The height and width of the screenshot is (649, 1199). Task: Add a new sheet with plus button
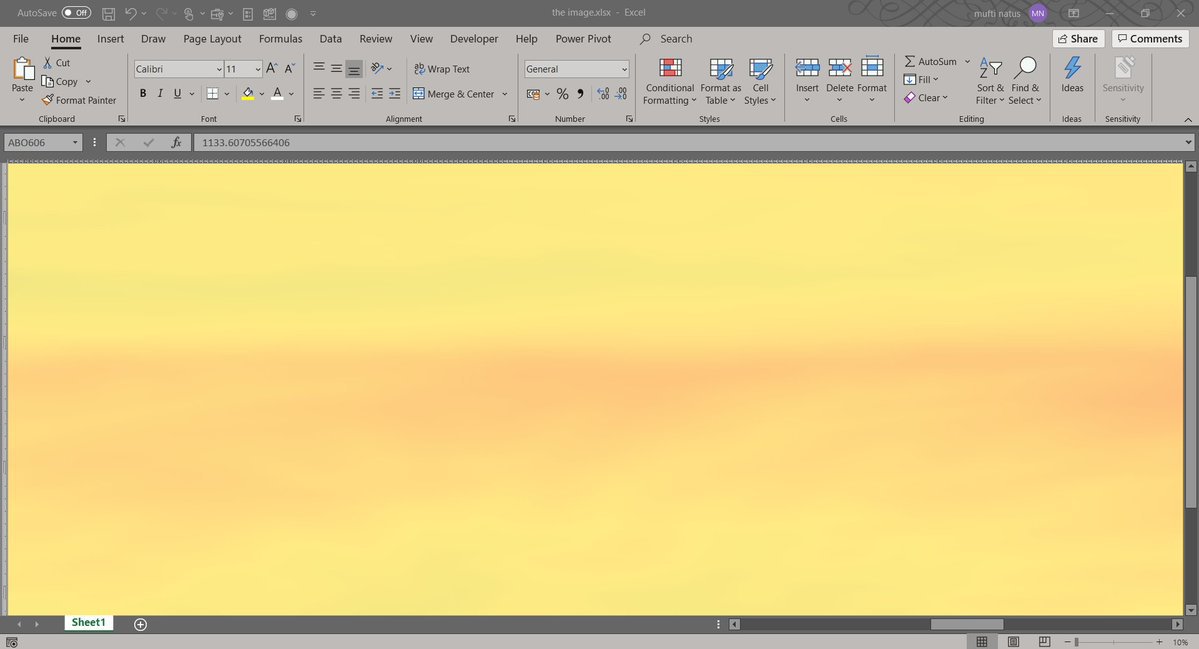pos(141,624)
